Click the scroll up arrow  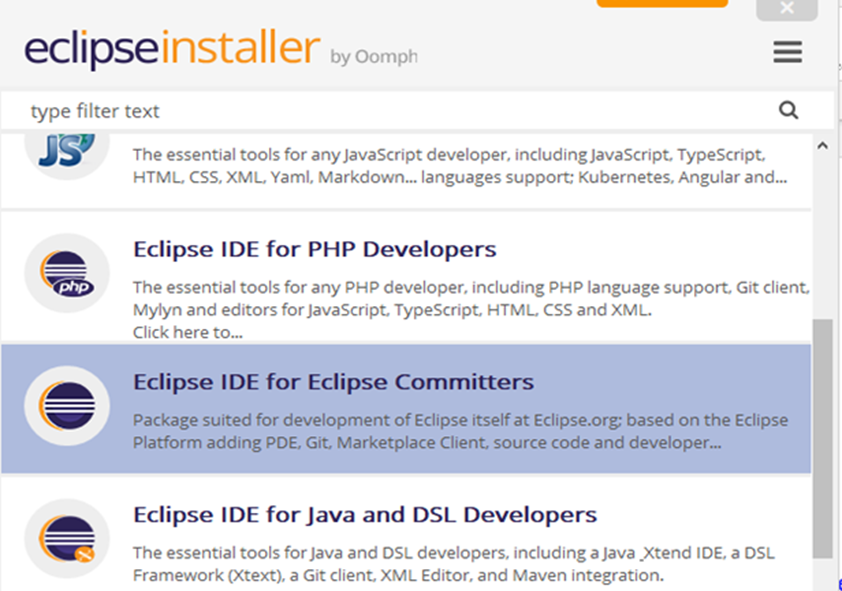point(823,145)
